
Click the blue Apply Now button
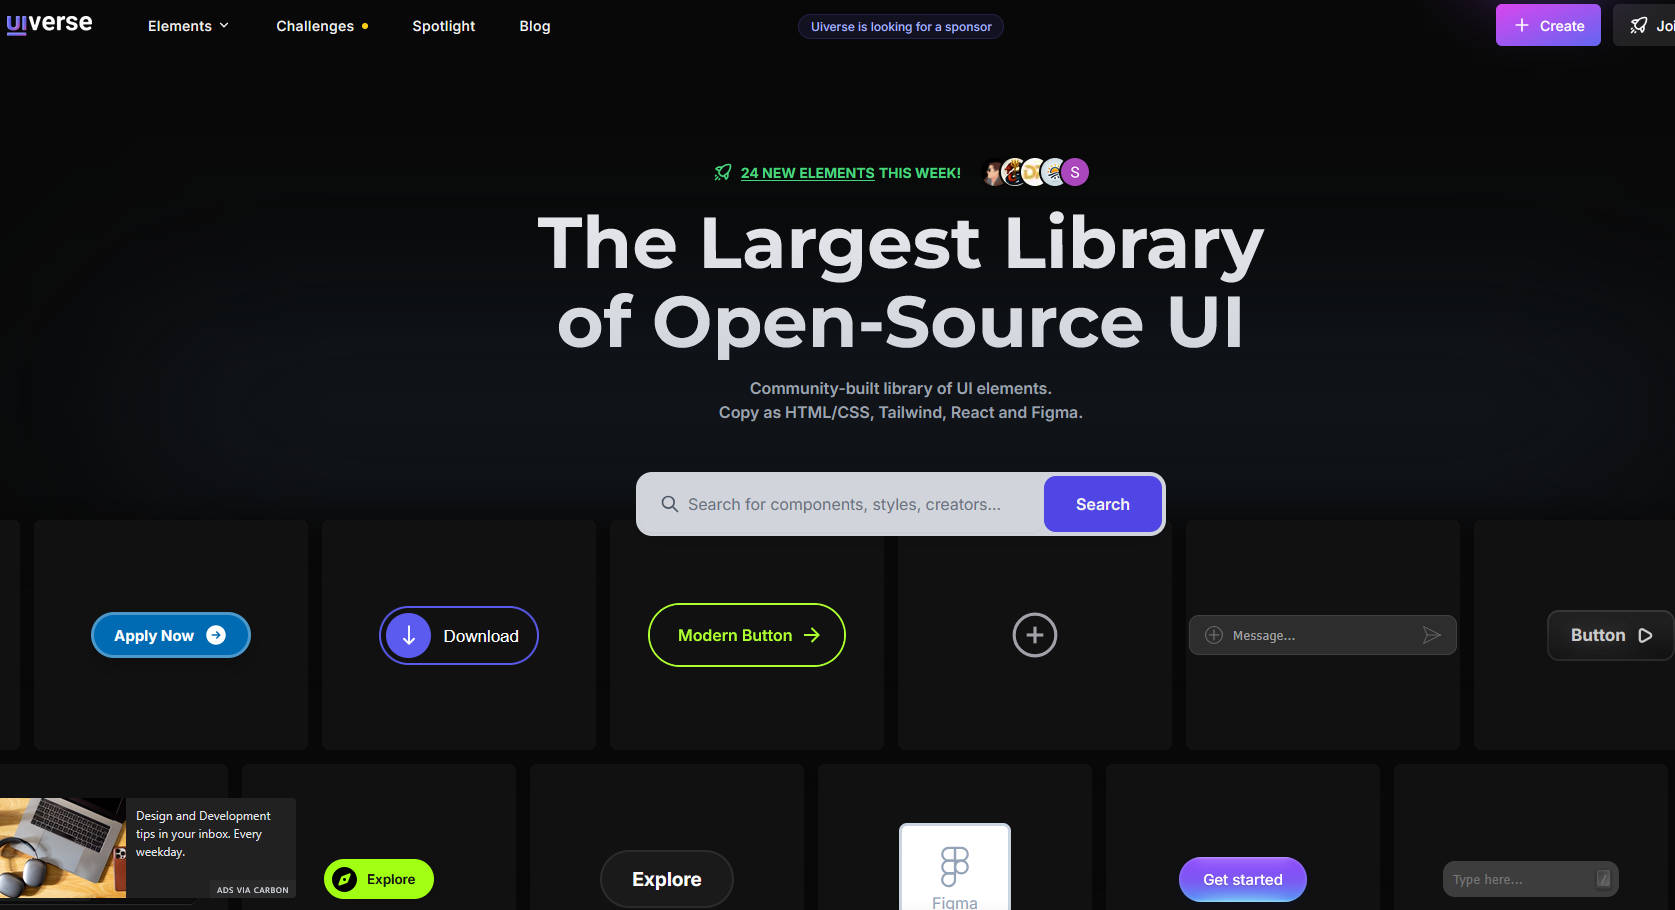tap(170, 635)
